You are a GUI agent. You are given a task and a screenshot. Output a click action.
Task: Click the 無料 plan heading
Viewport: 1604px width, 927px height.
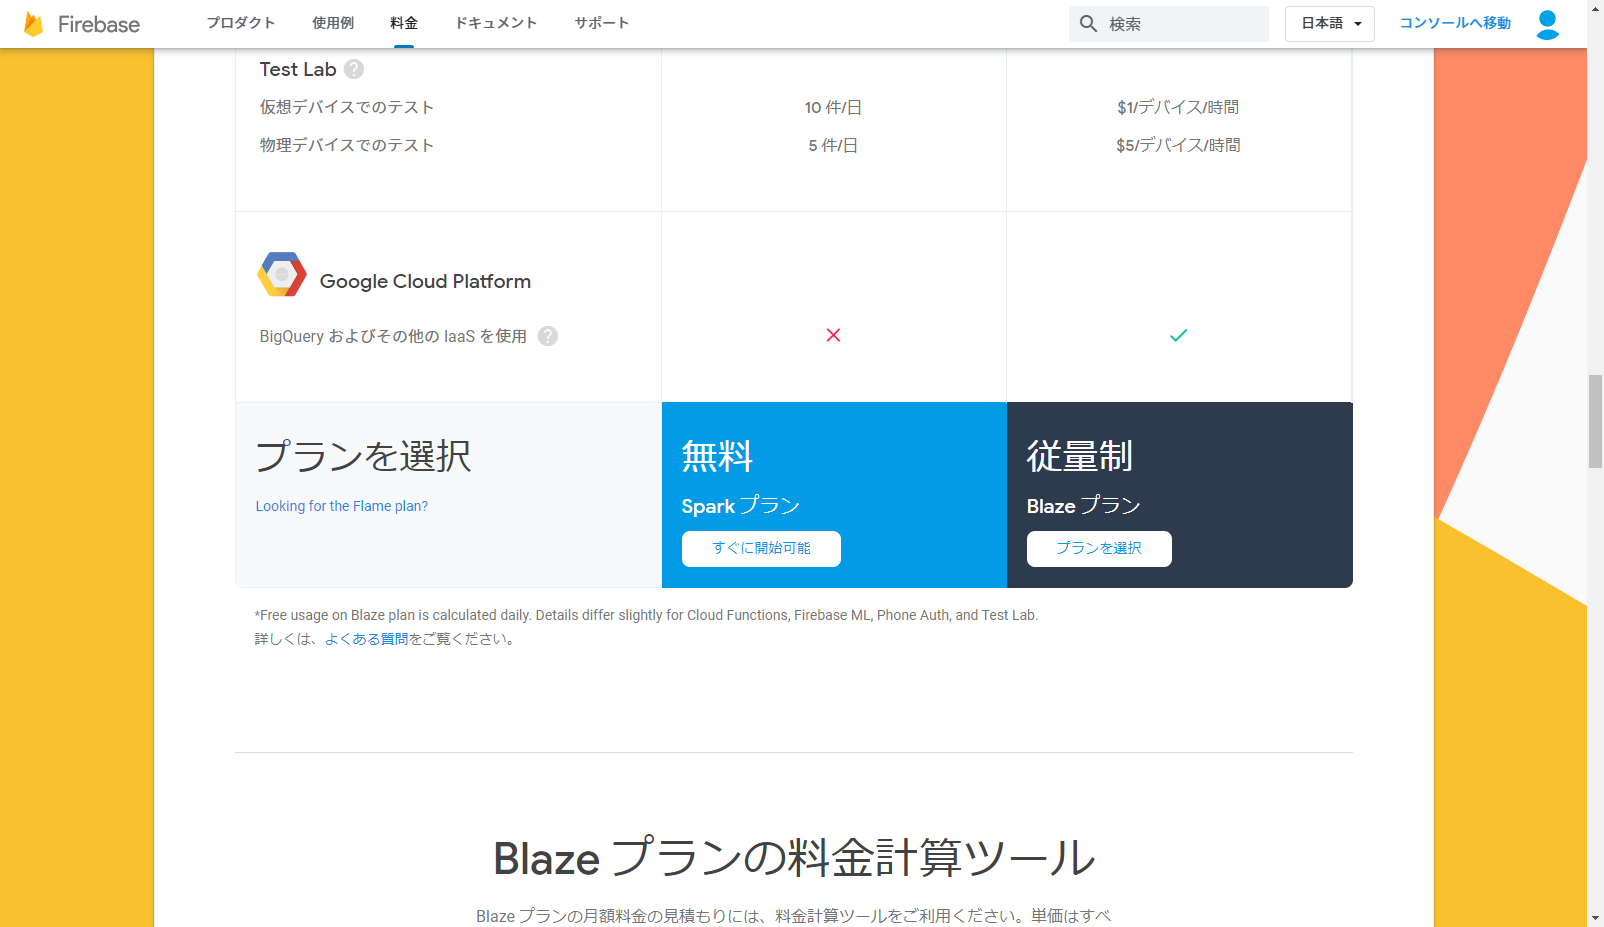[x=717, y=456]
